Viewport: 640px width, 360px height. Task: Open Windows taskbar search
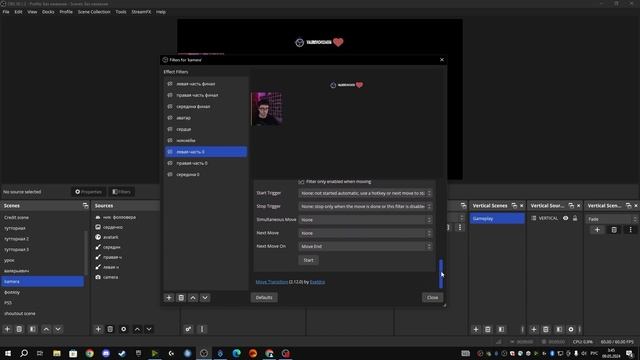(24, 353)
